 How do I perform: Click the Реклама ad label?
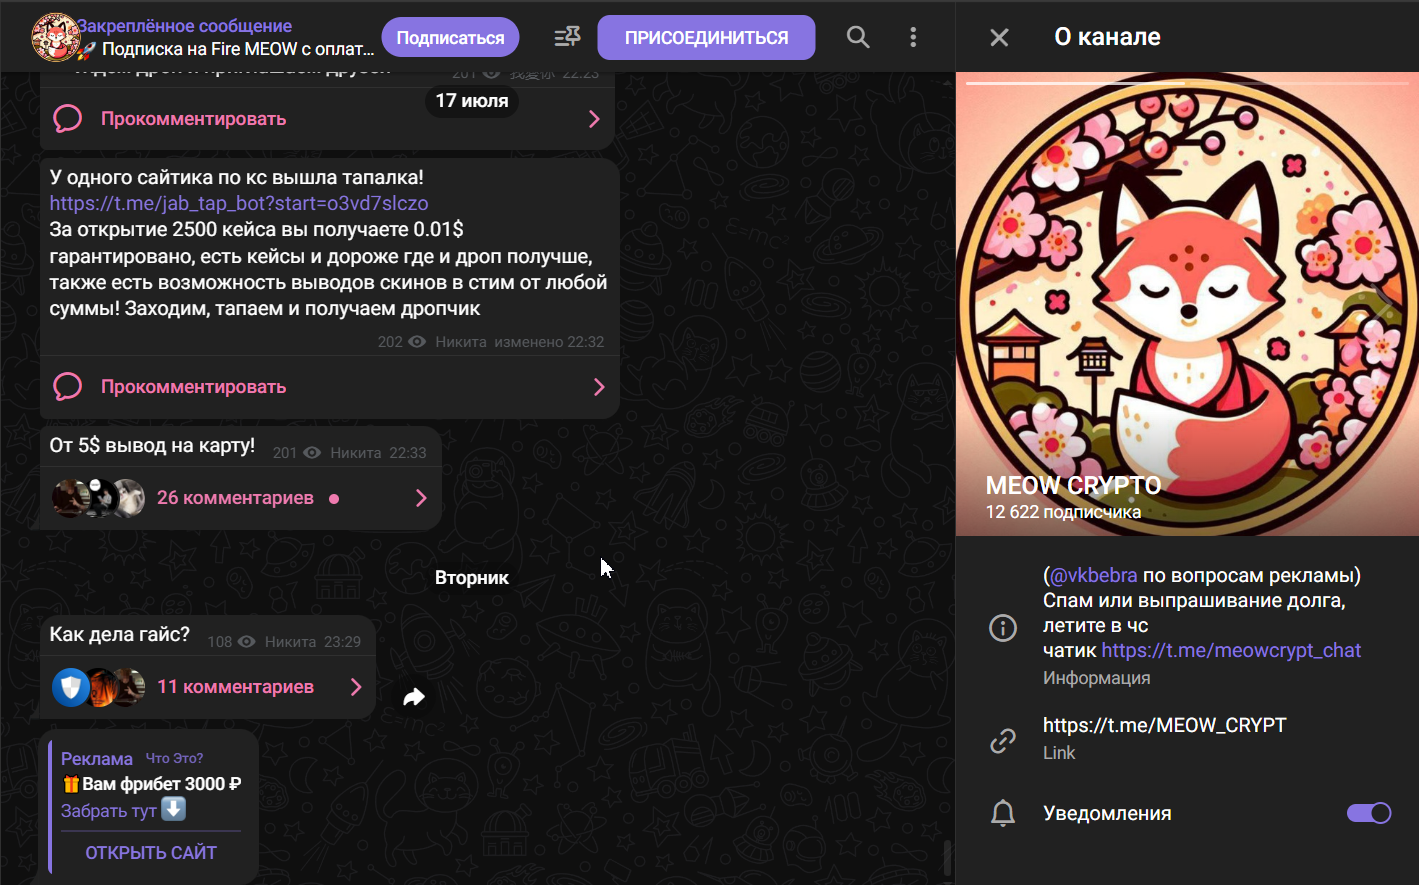point(97,759)
